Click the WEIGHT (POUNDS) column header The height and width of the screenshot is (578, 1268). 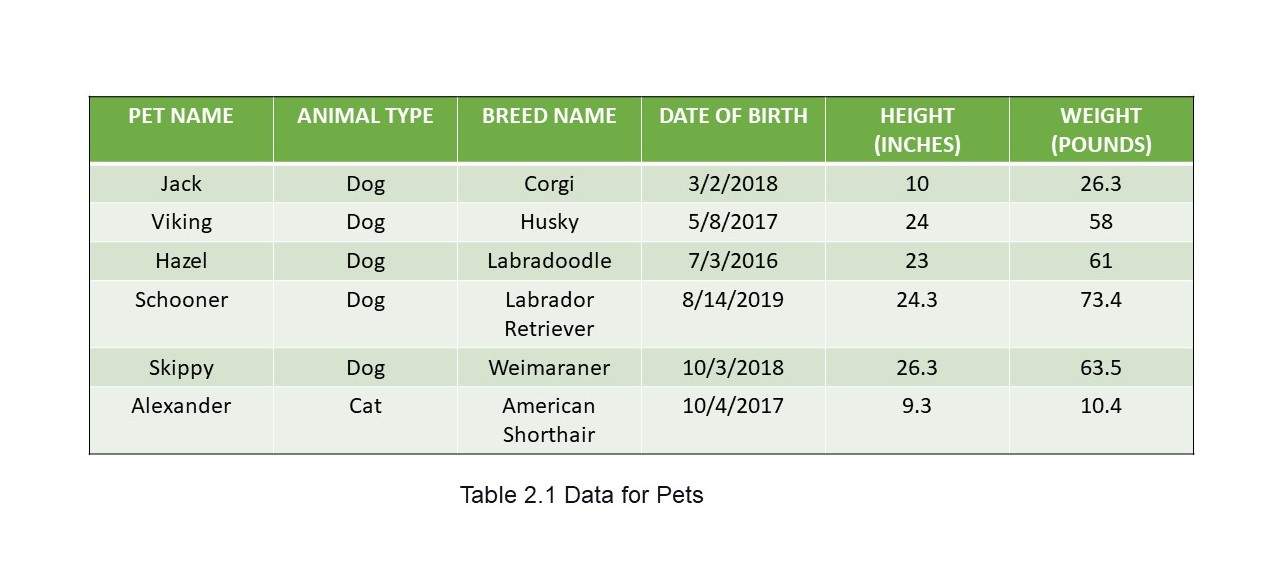coord(1101,130)
